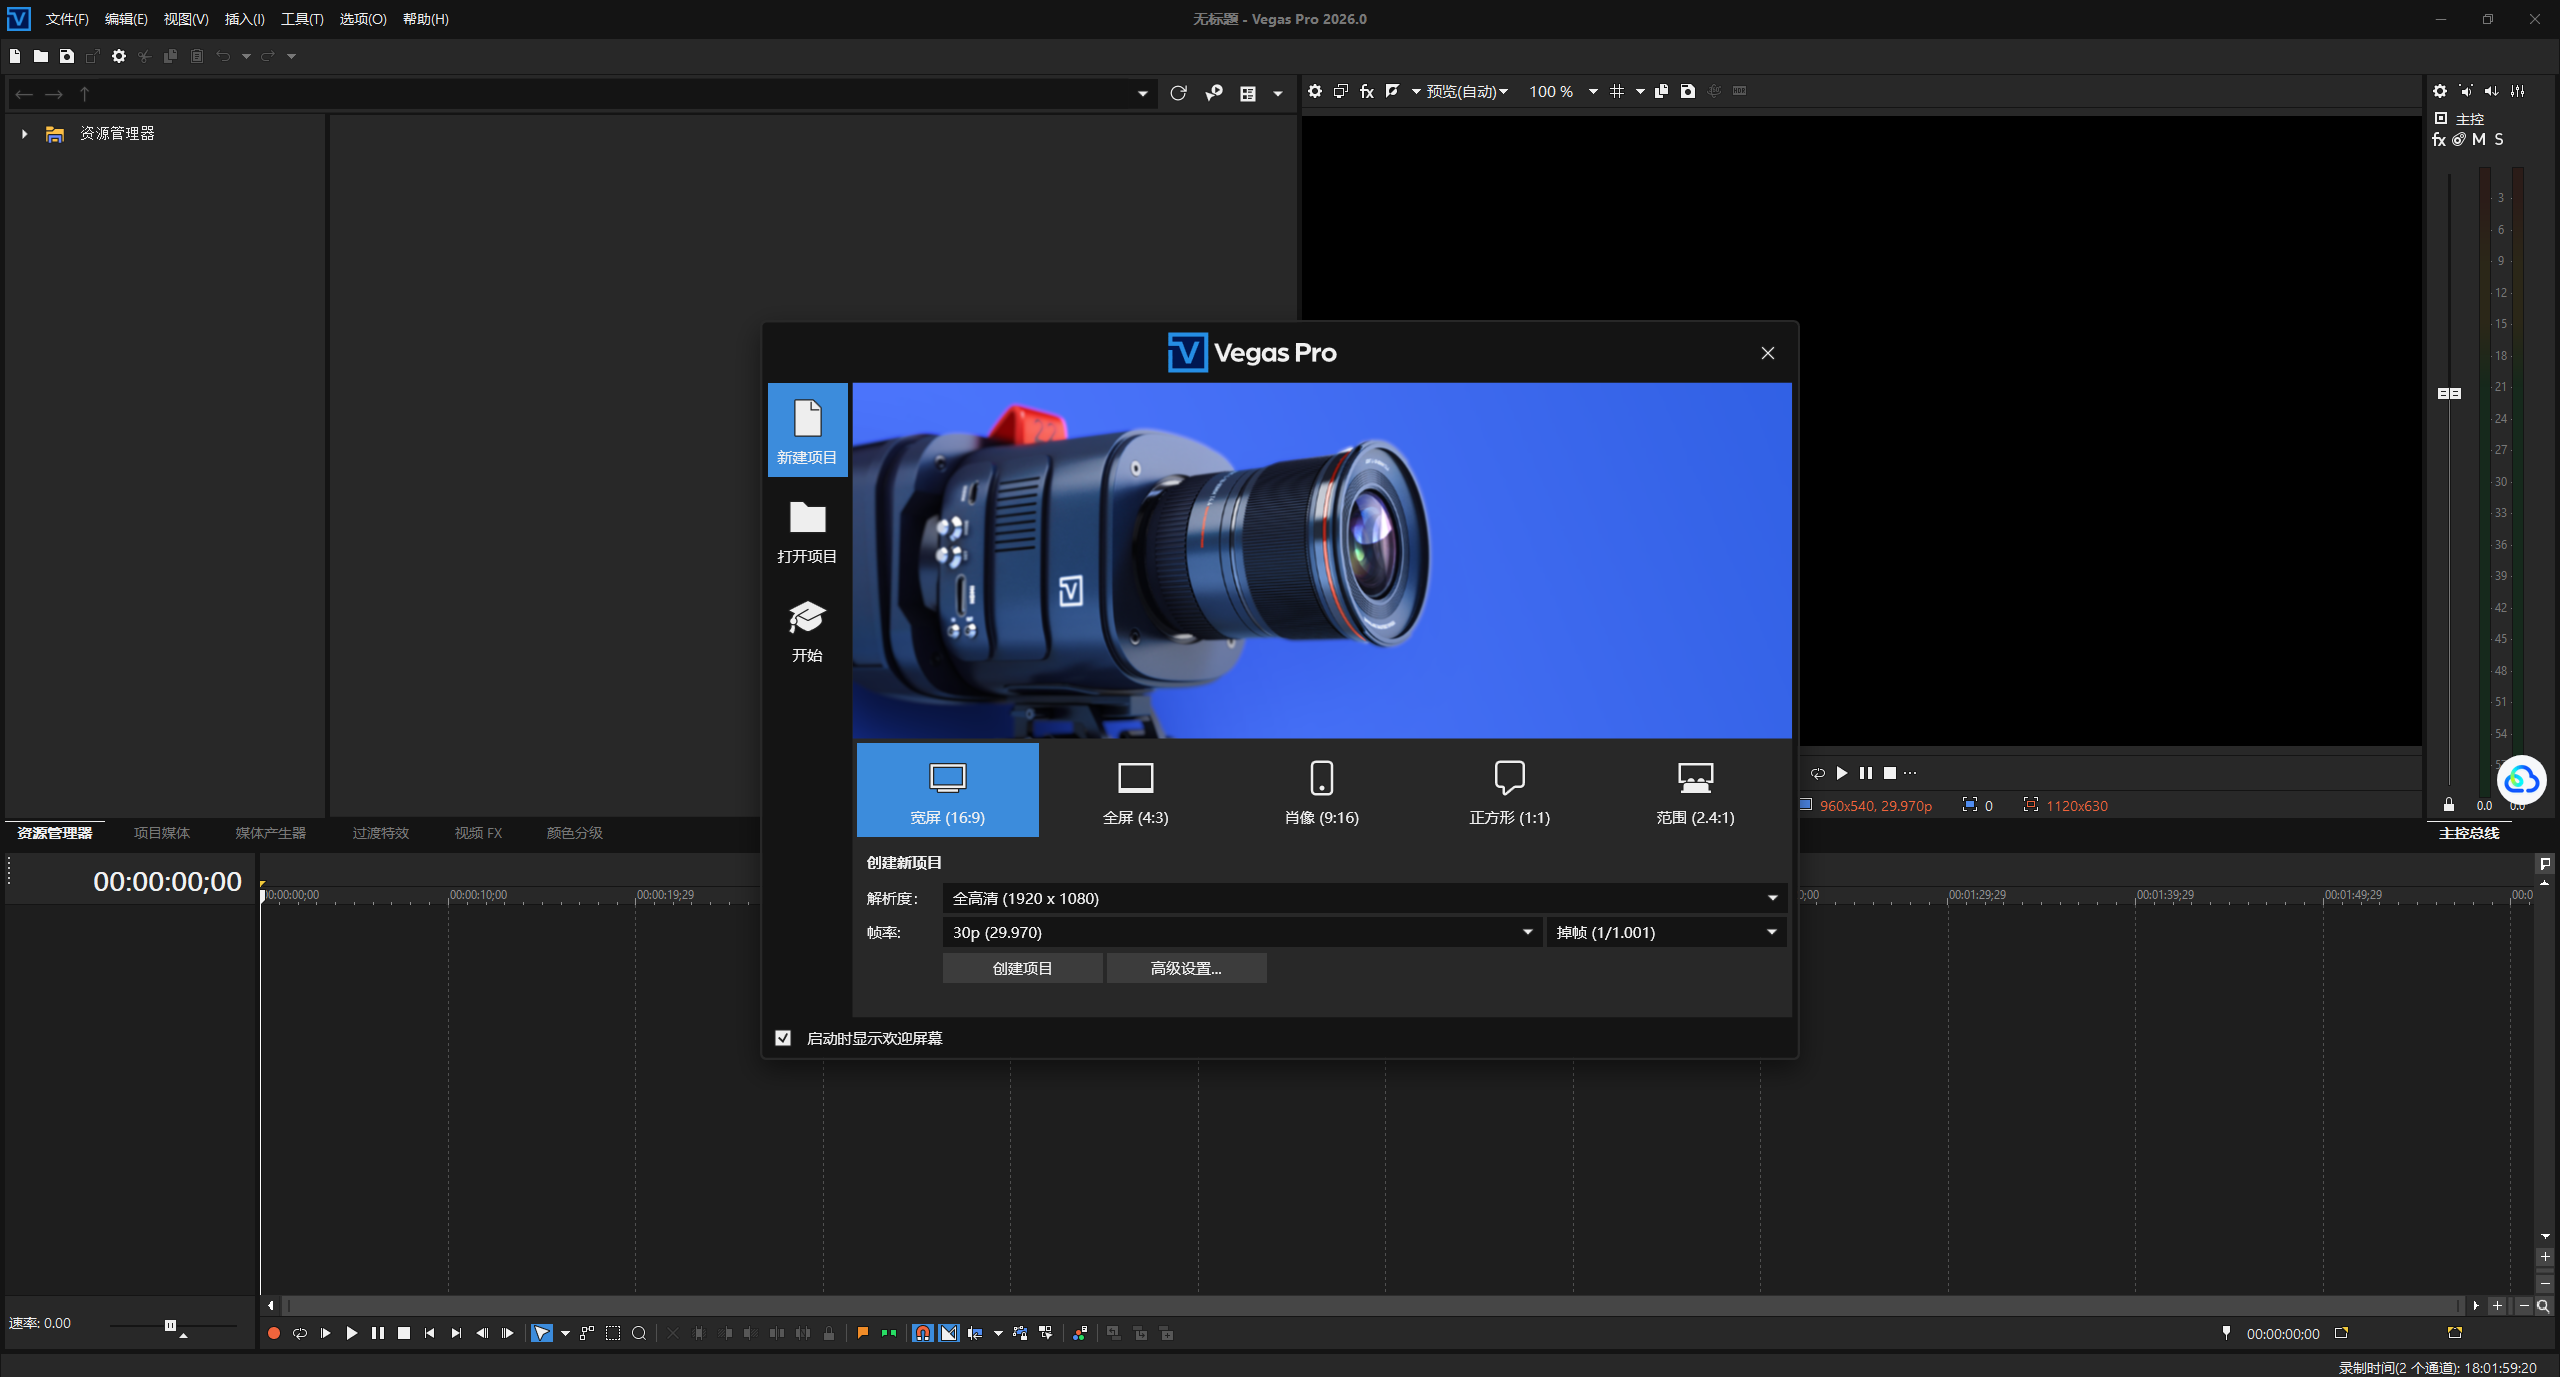Open the mixing console icon
Image resolution: width=2560 pixels, height=1377 pixels.
pos(2518,91)
